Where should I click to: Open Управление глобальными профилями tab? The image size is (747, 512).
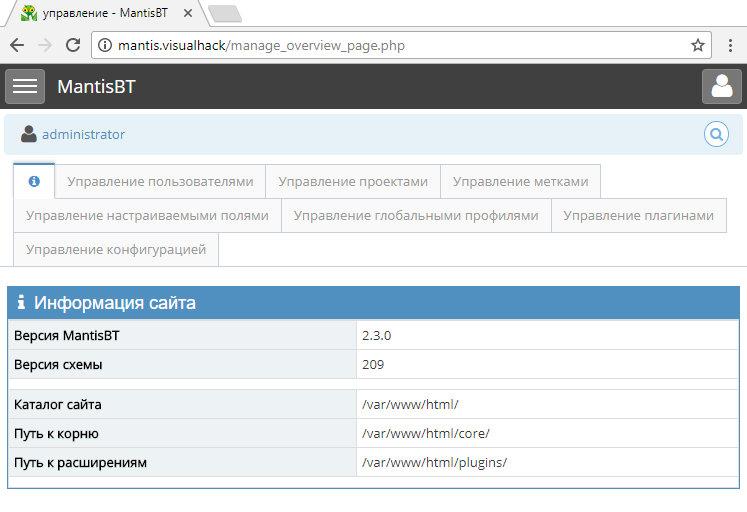tap(416, 216)
